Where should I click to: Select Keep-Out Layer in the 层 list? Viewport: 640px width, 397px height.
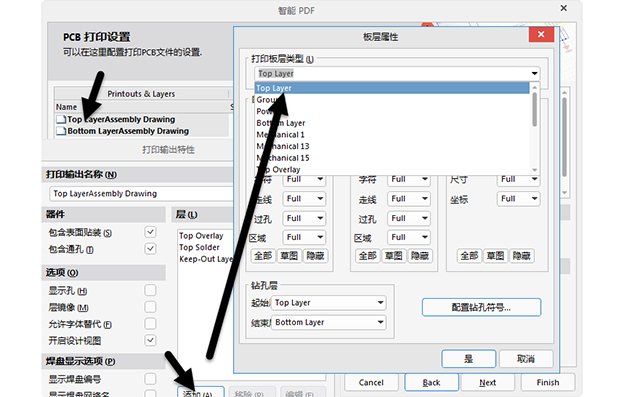(206, 259)
